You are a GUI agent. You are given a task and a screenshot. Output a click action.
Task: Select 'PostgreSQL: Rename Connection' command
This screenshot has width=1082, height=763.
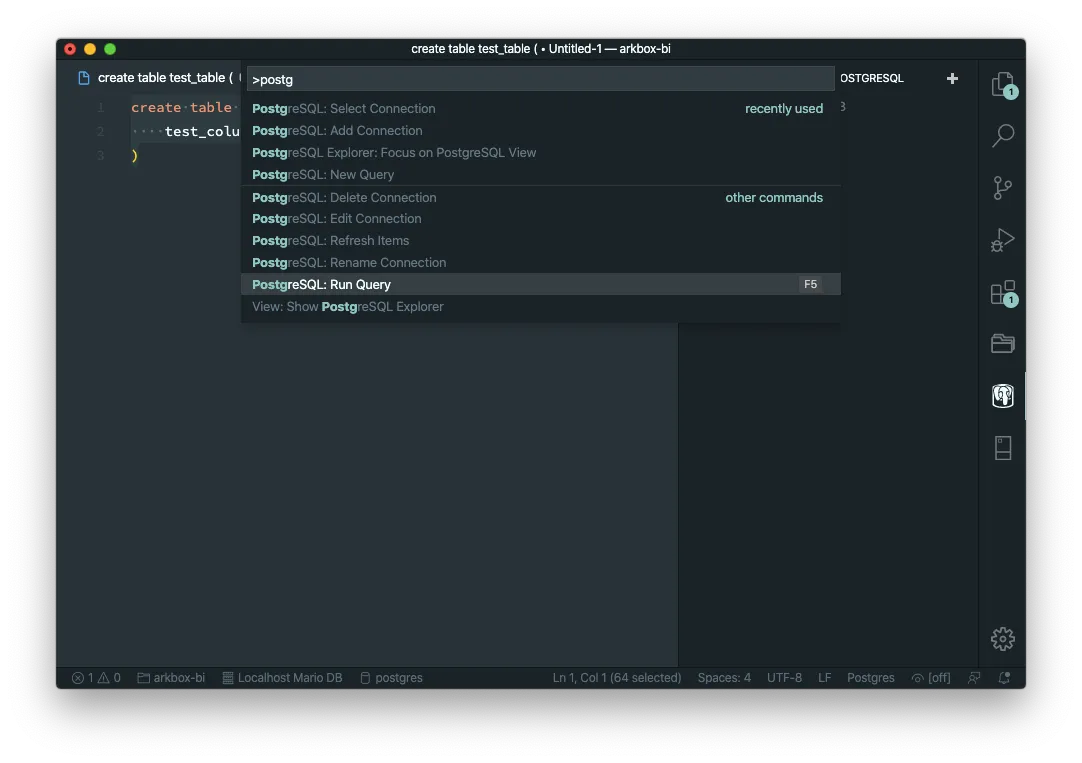click(x=540, y=263)
